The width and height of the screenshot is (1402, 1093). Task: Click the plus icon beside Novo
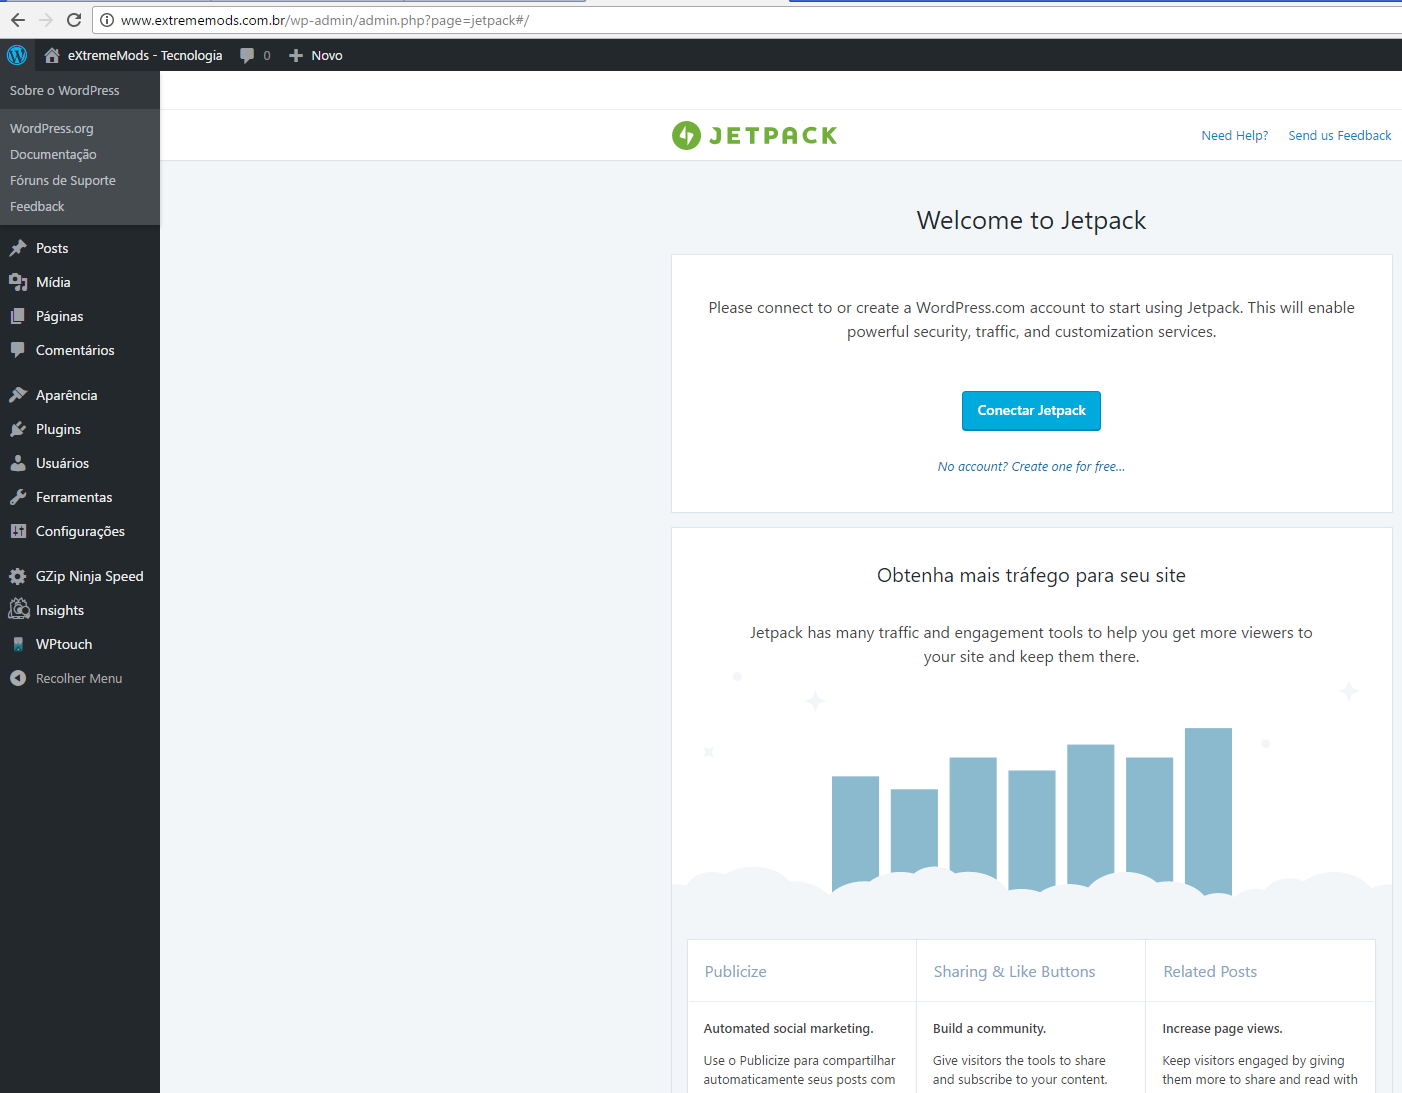click(296, 56)
